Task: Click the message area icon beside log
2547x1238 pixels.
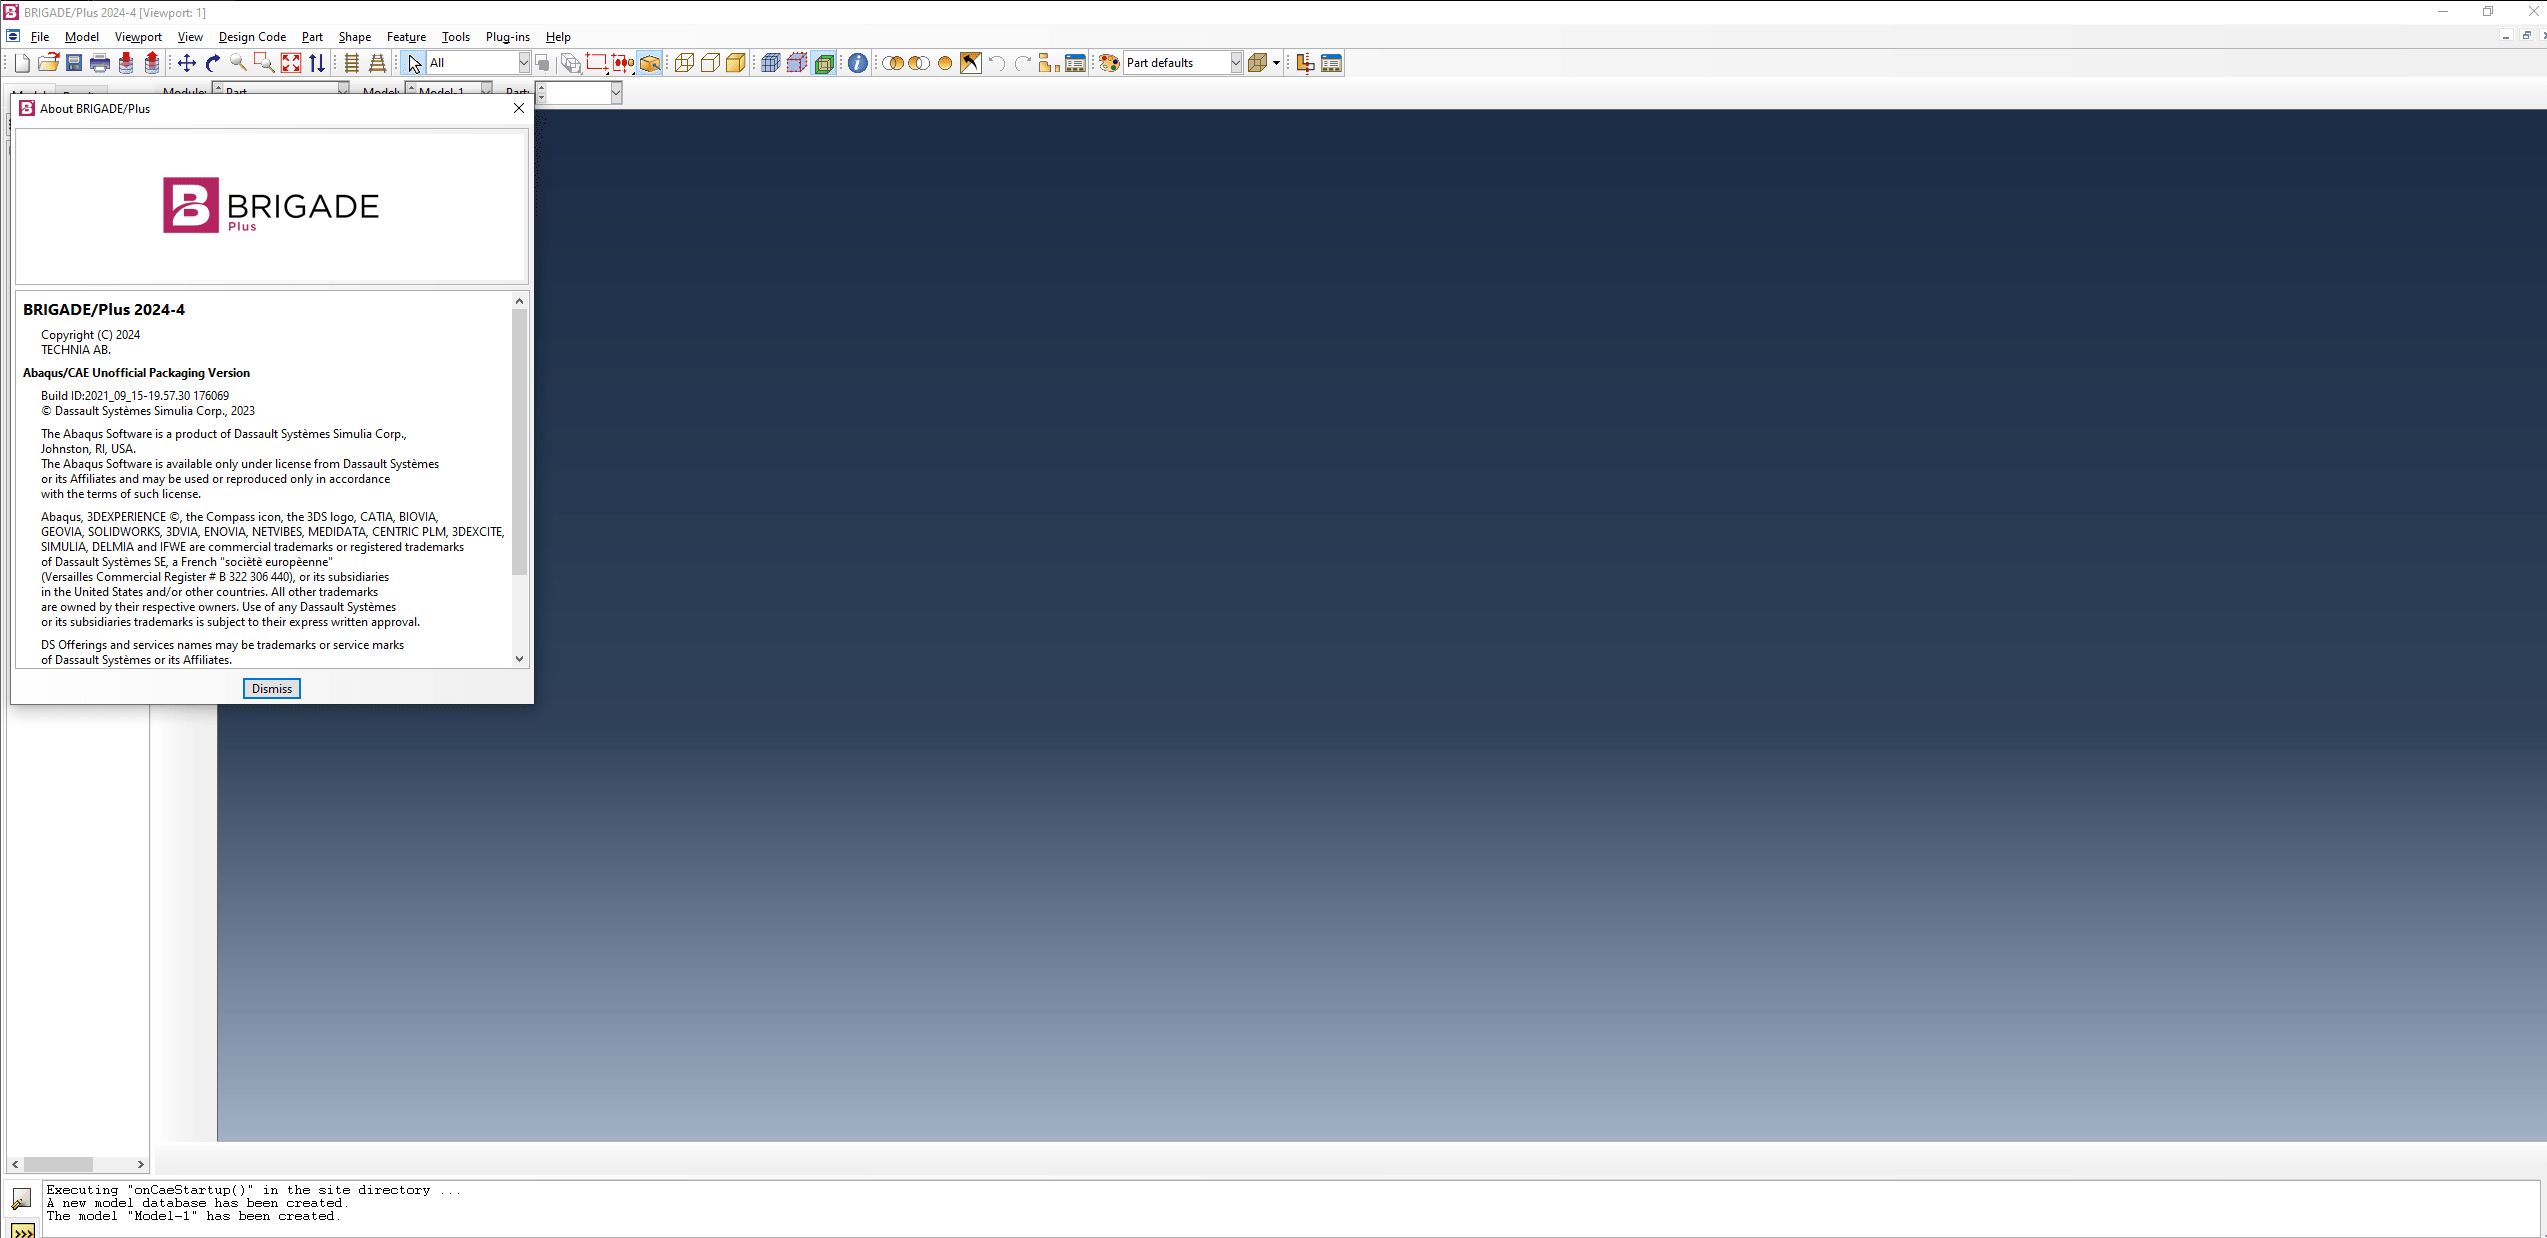Action: pyautogui.click(x=21, y=1198)
